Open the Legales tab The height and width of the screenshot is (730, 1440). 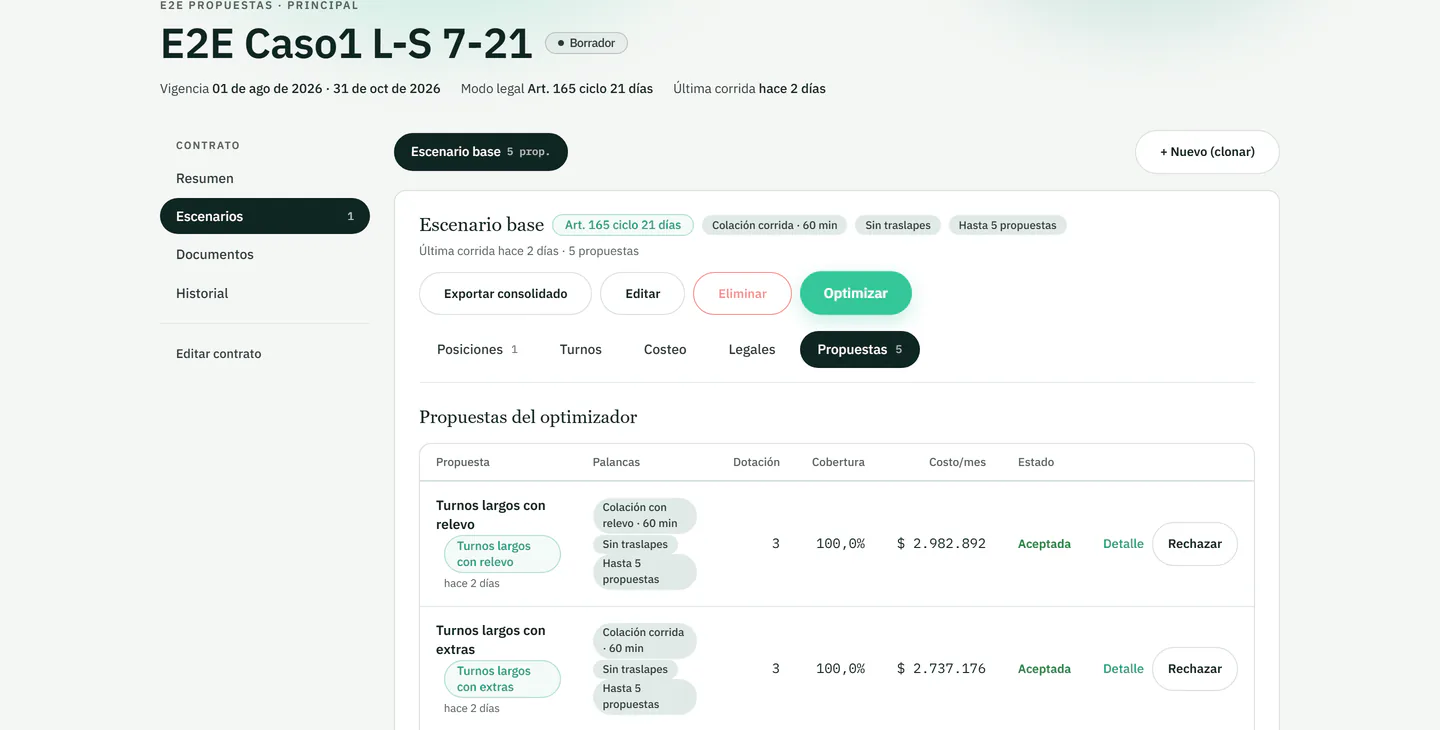click(752, 349)
